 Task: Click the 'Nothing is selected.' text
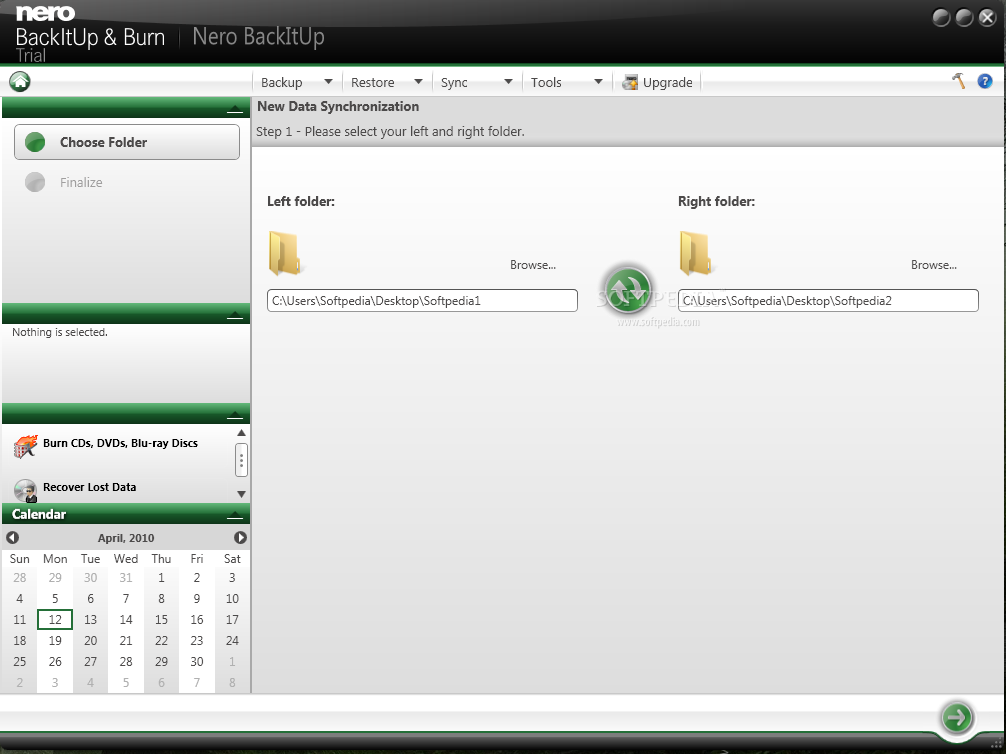pyautogui.click(x=60, y=332)
